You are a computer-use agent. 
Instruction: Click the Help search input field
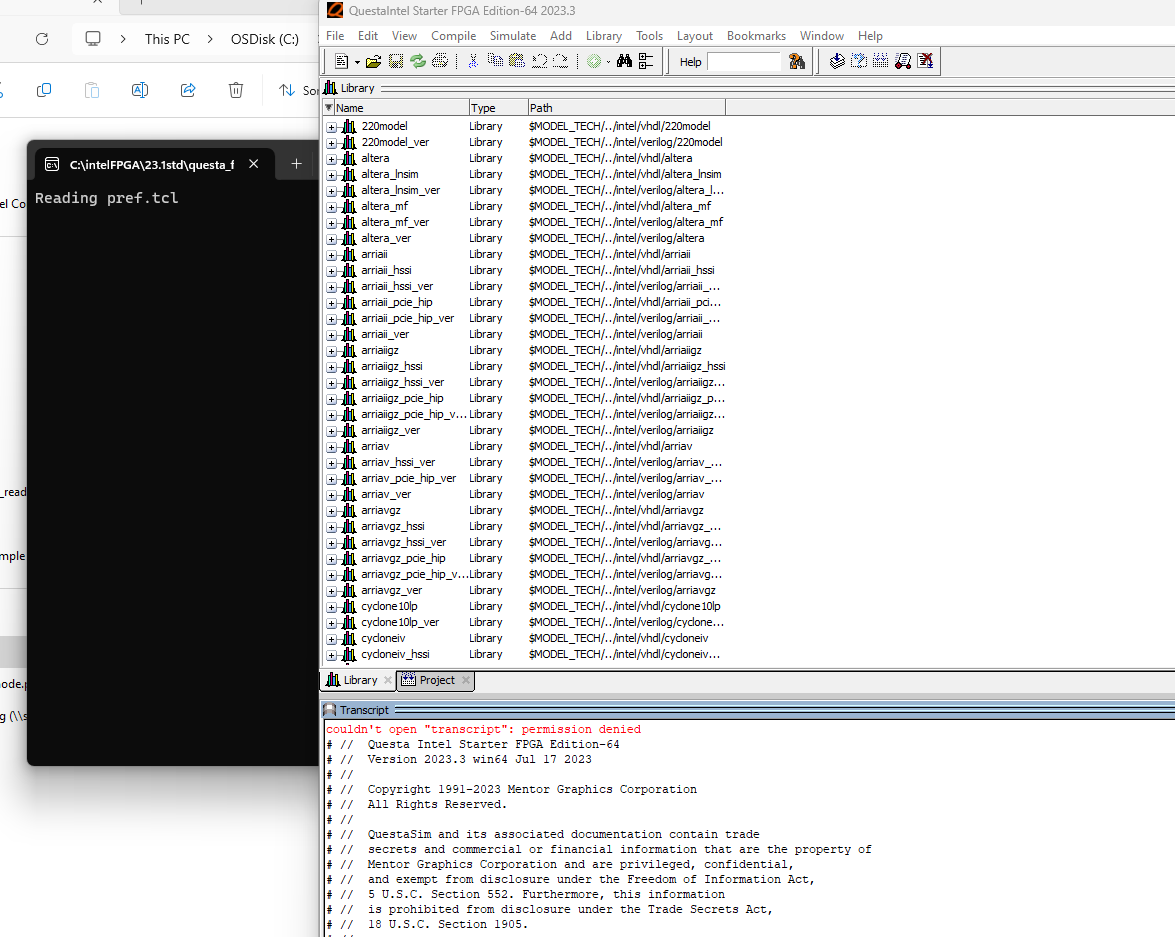(x=743, y=62)
